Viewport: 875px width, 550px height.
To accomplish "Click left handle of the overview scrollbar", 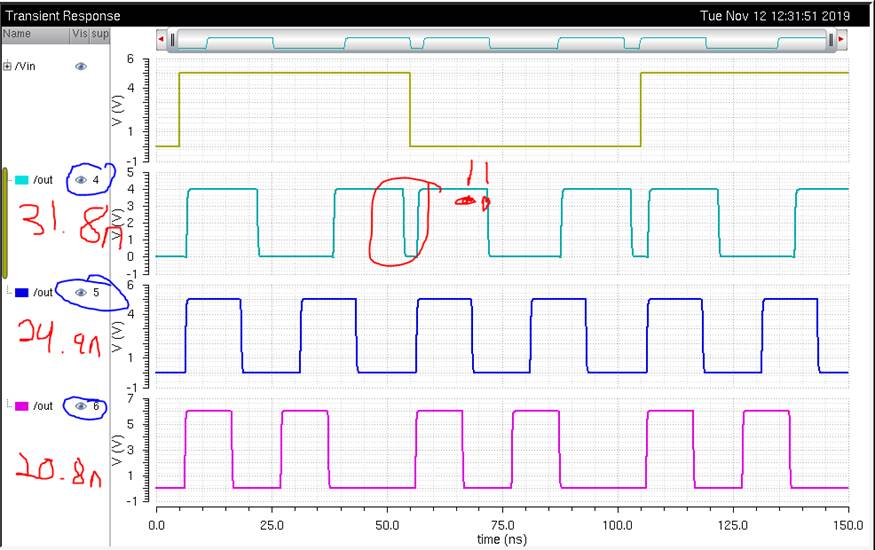I will tap(173, 40).
